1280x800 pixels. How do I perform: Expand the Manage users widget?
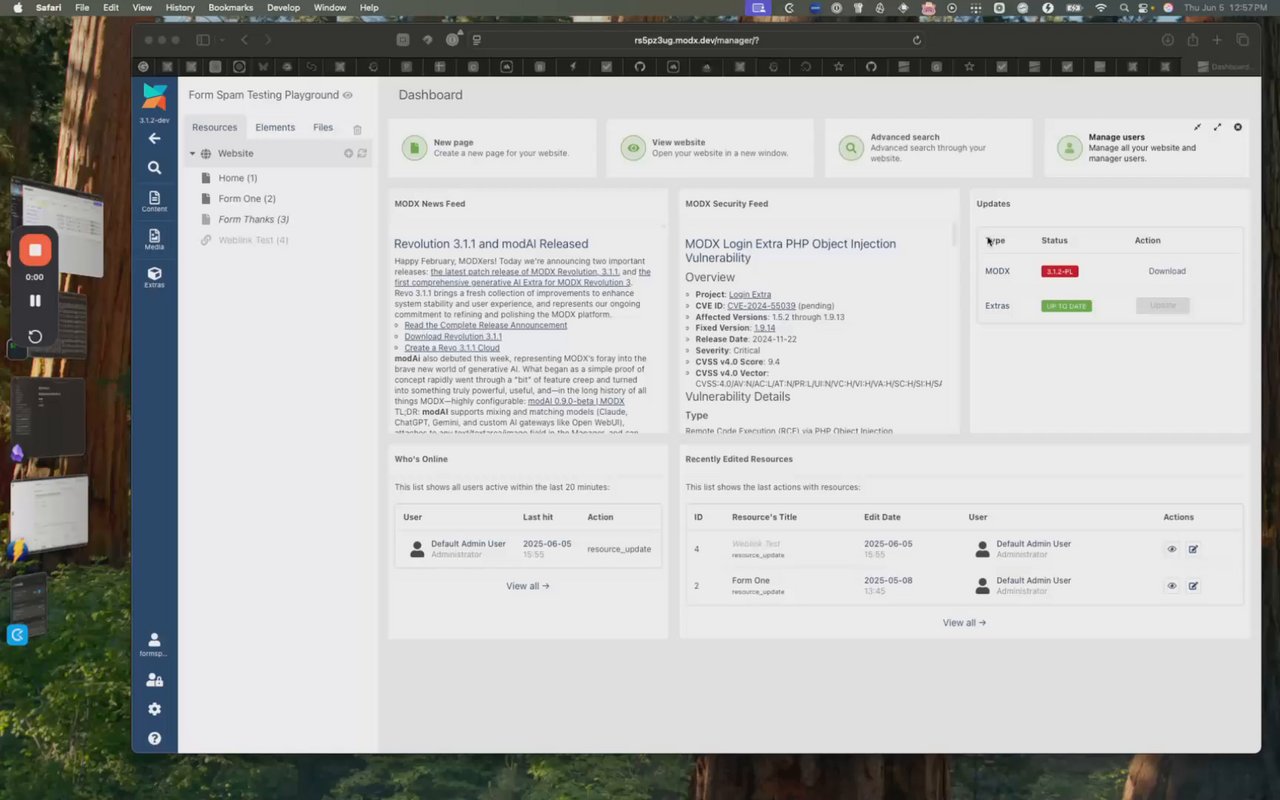coord(1217,127)
